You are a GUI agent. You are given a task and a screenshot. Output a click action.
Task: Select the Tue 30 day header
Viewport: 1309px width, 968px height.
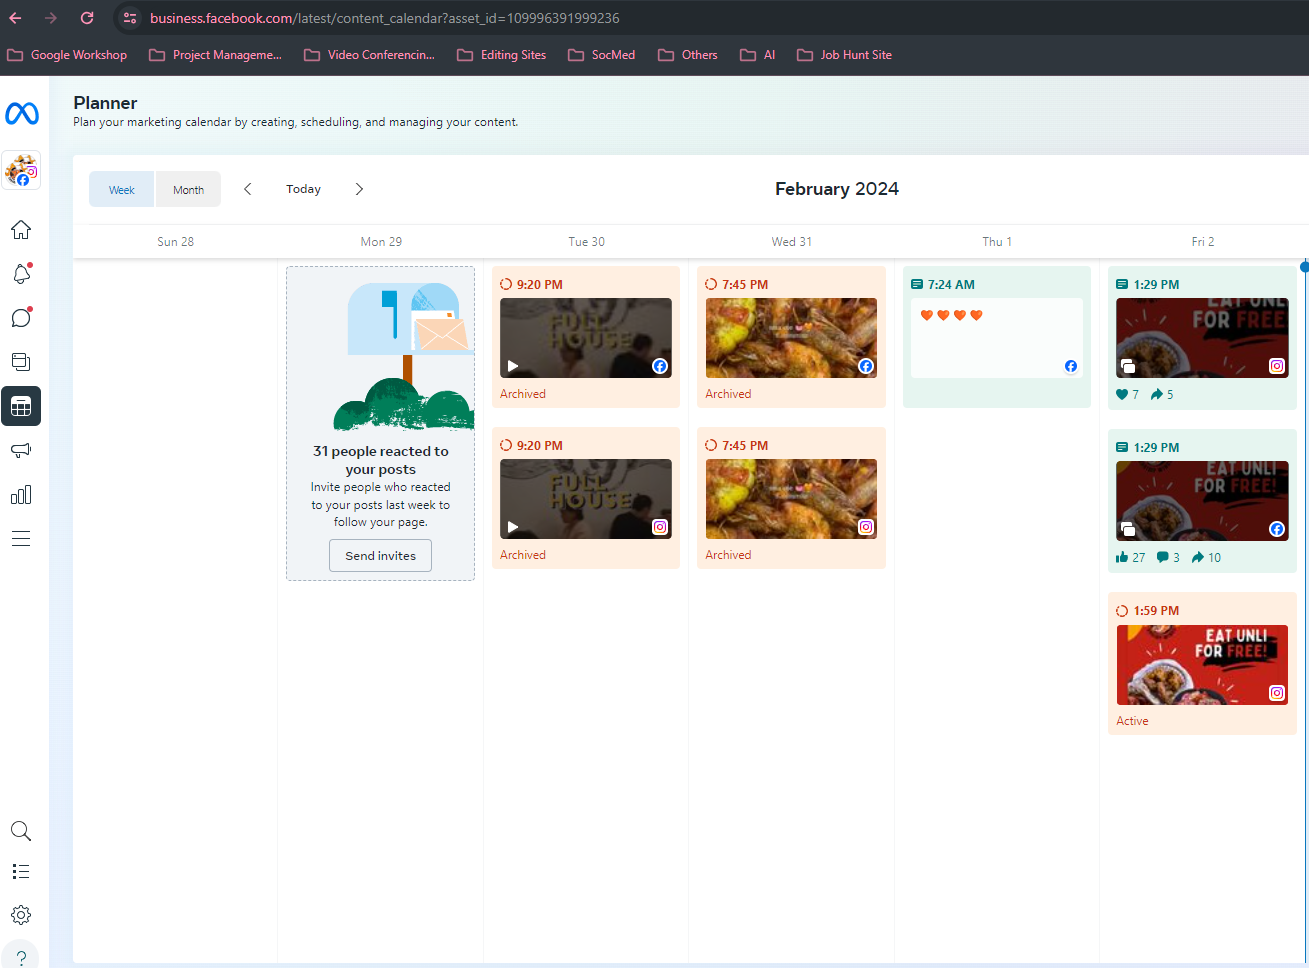click(x=586, y=242)
